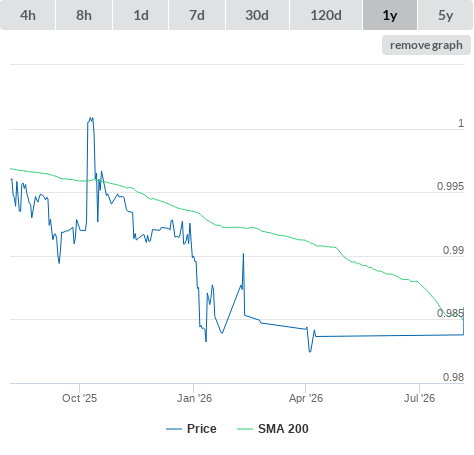Switch chart to 30d range
This screenshot has width=474, height=455.
pos(257,15)
